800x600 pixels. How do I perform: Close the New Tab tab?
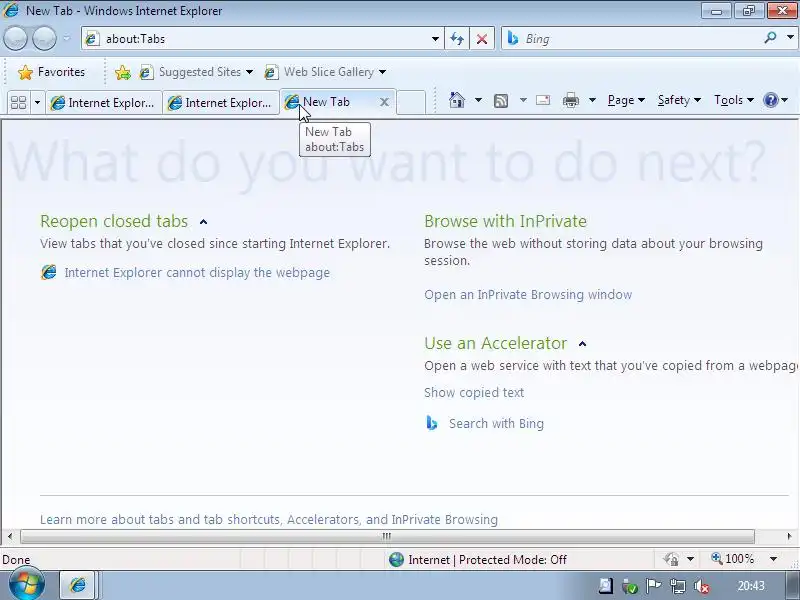[384, 102]
